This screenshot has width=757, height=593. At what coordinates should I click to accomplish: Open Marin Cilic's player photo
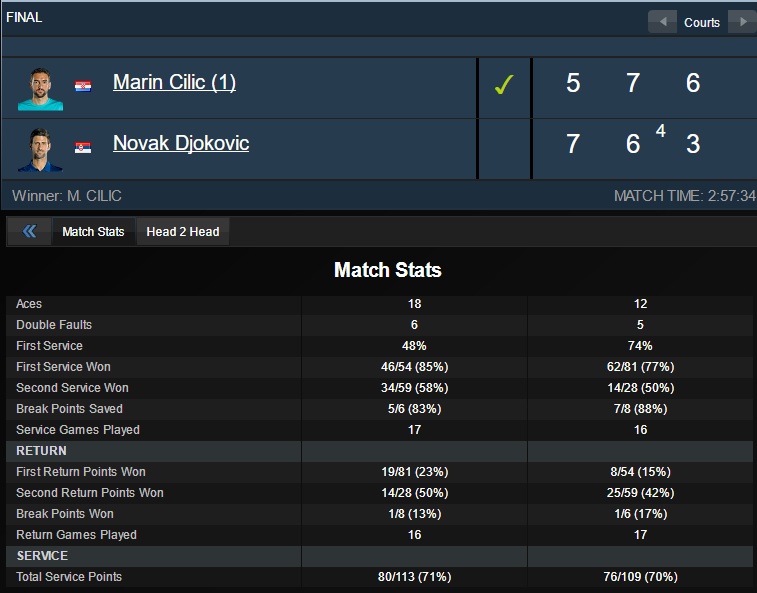click(40, 88)
